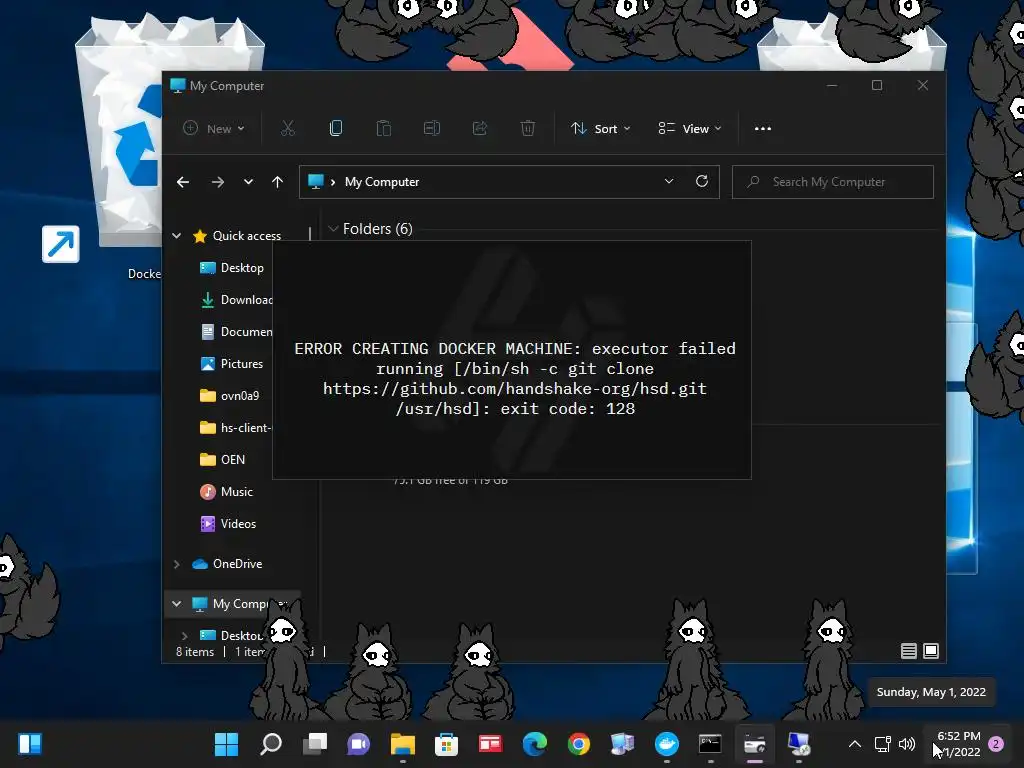Viewport: 1024px width, 768px height.
Task: Select Desktop under Quick access
Action: click(231, 268)
